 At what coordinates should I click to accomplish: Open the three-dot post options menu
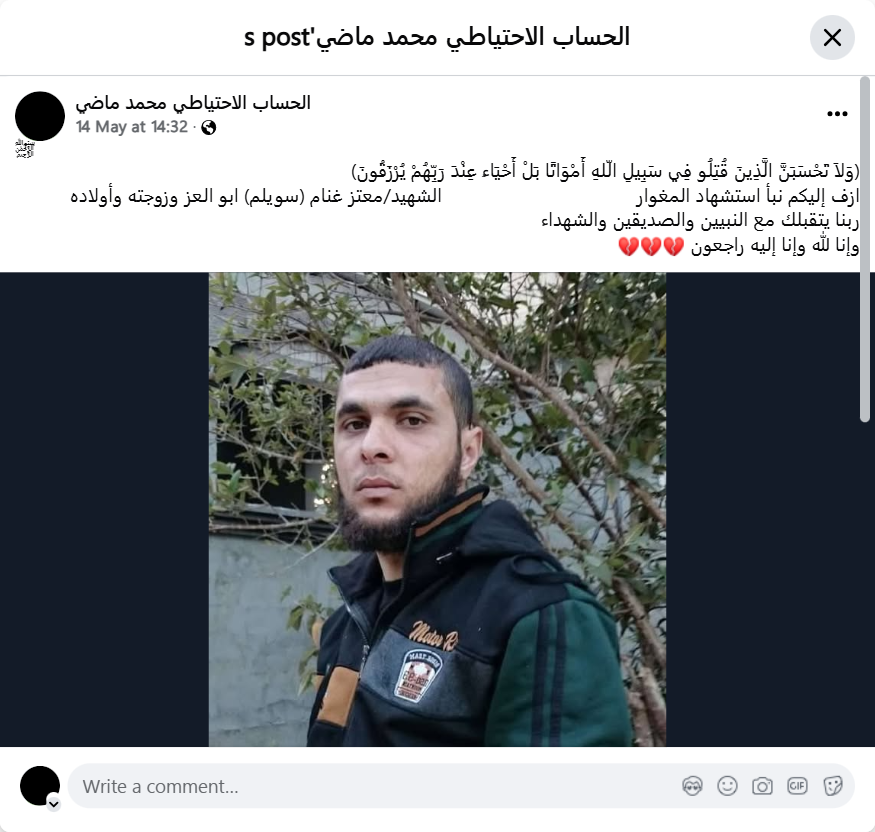837,114
